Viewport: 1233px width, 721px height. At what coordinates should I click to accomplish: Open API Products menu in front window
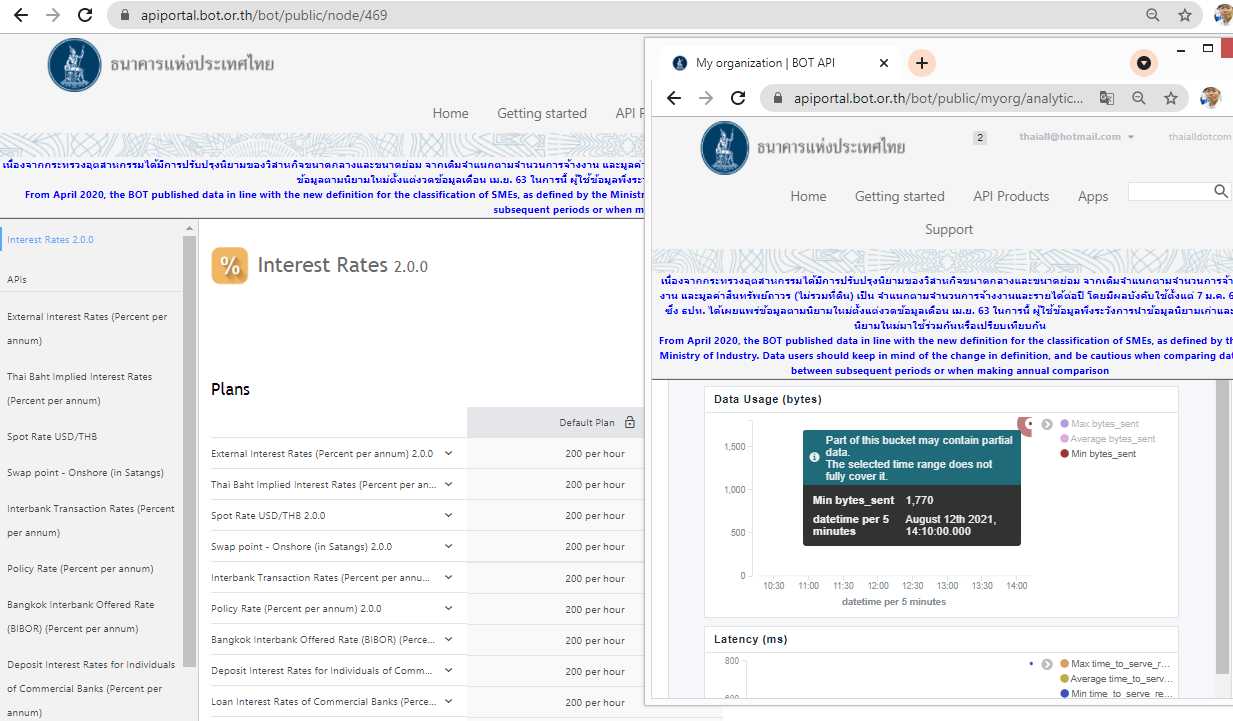point(1011,196)
